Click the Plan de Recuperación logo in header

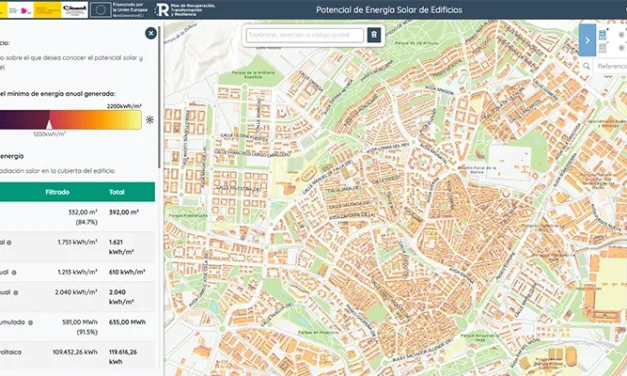[185, 10]
